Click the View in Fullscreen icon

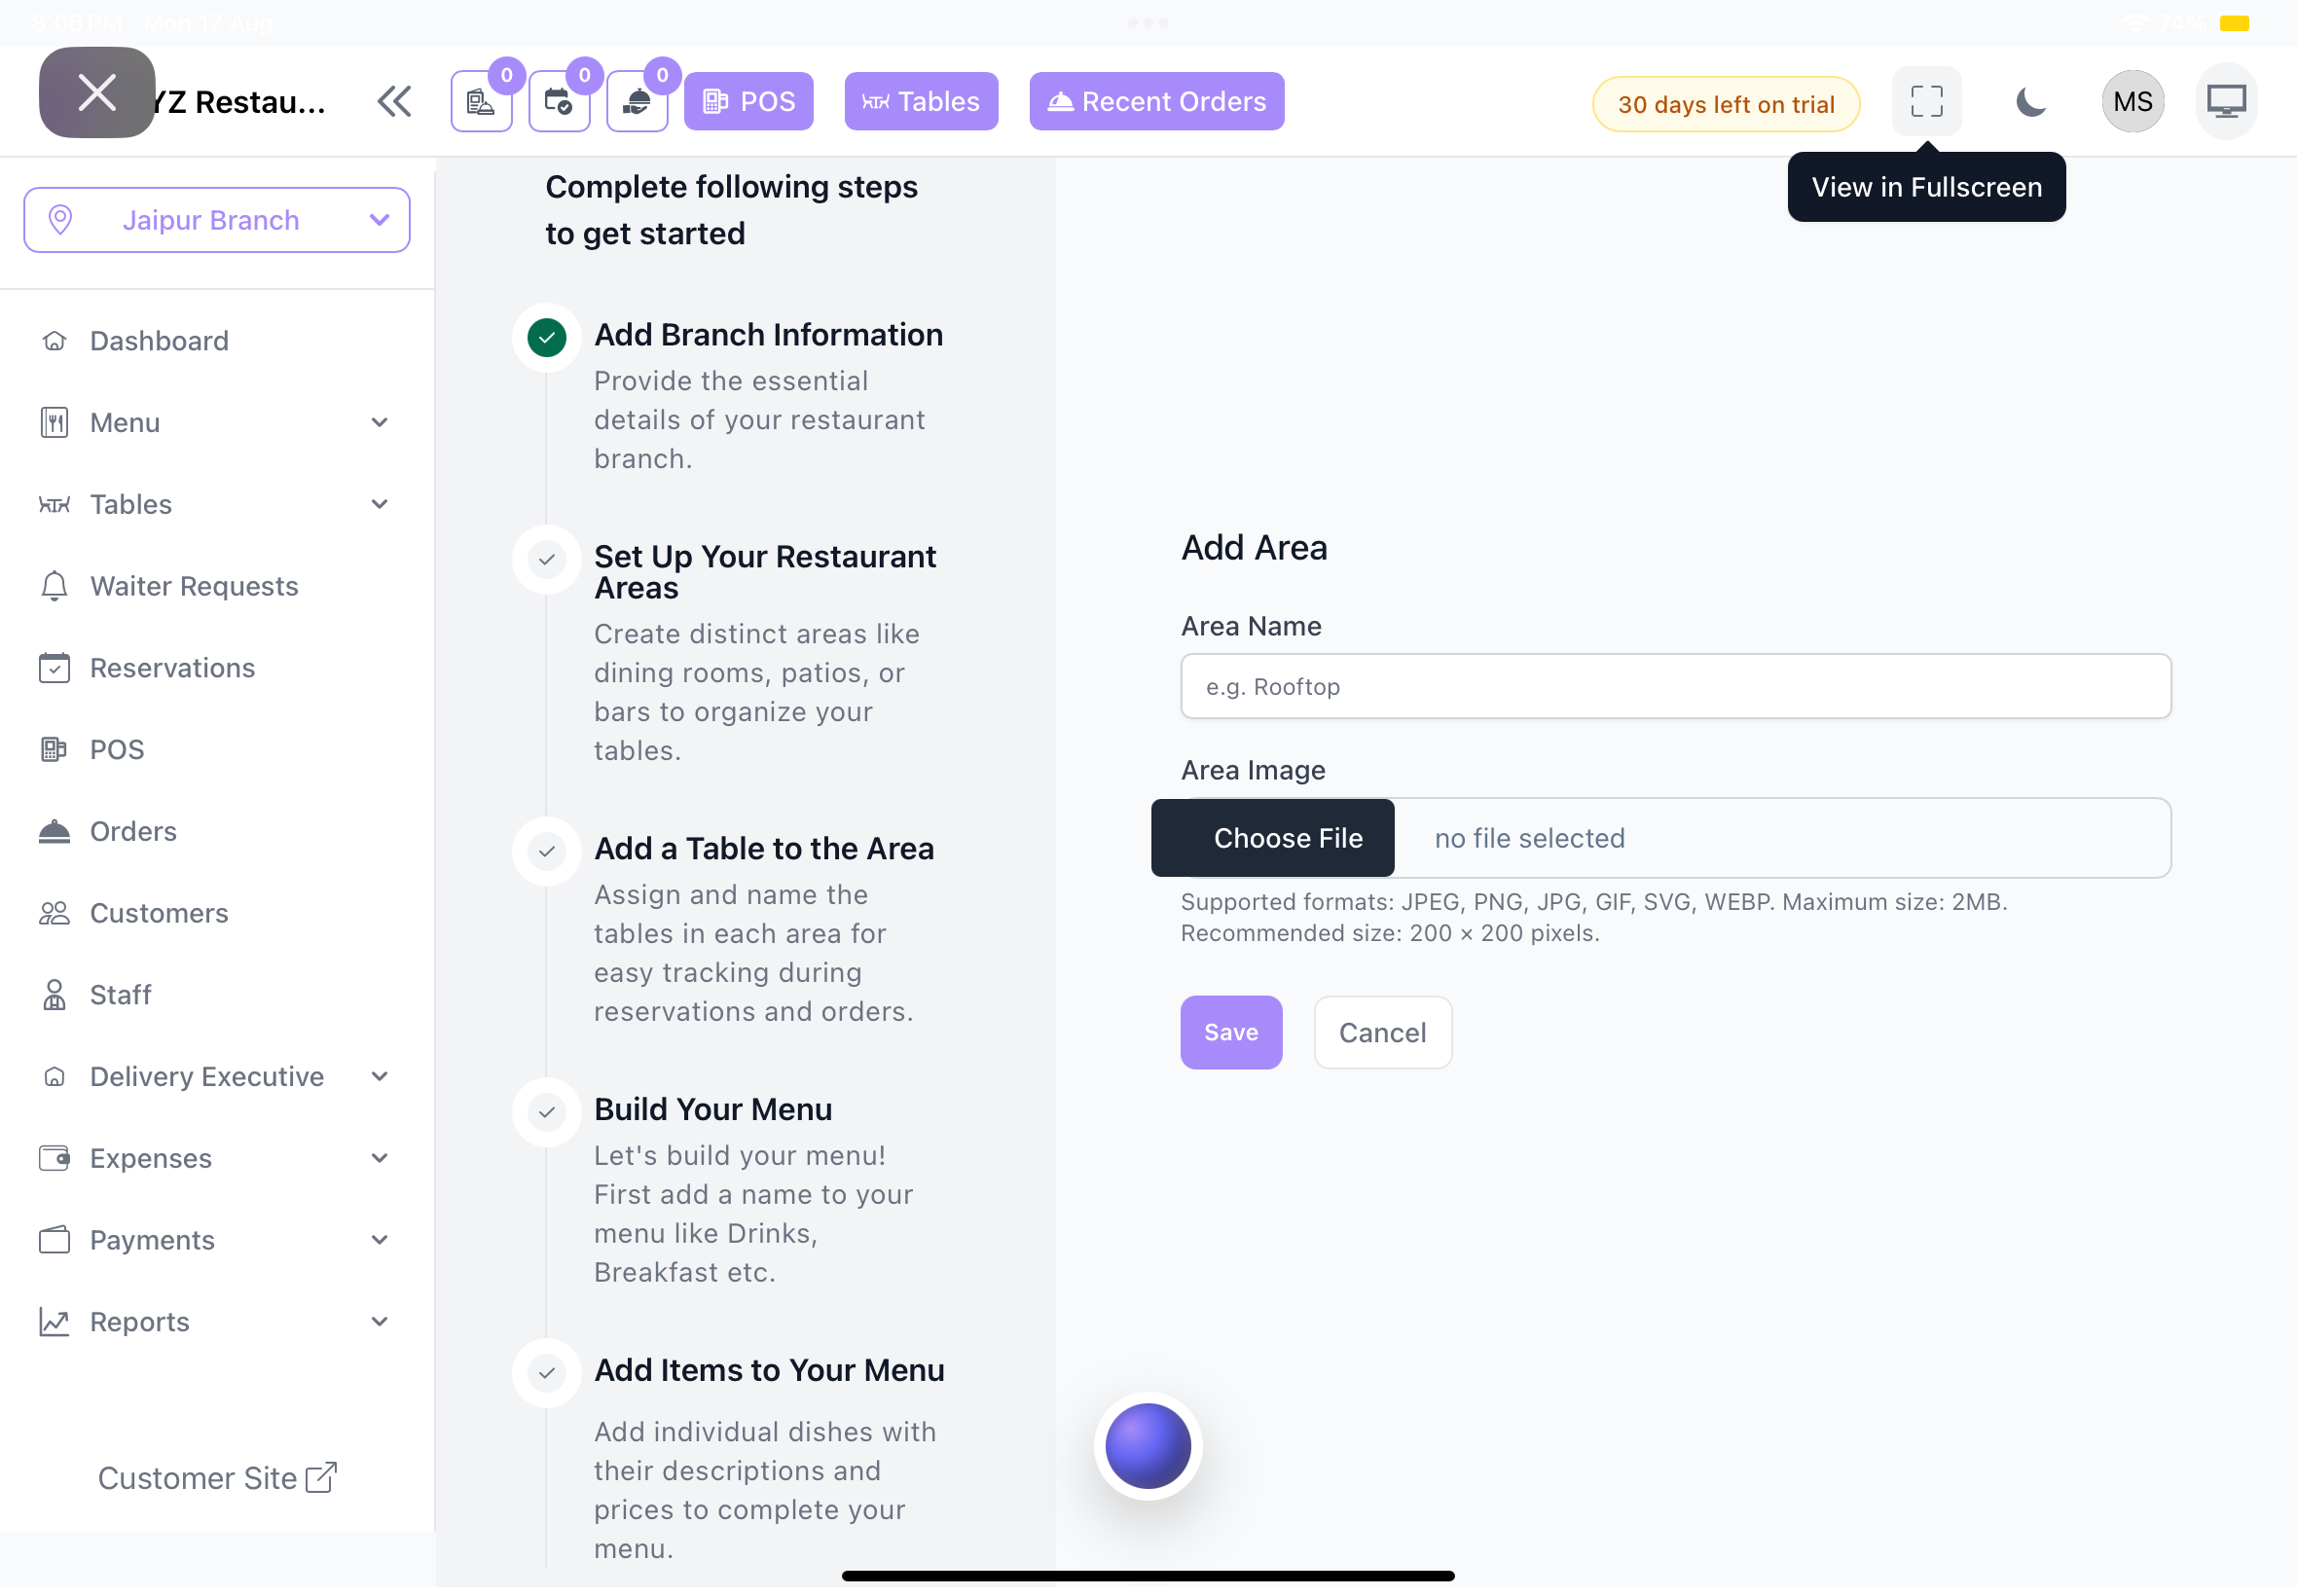[1926, 101]
